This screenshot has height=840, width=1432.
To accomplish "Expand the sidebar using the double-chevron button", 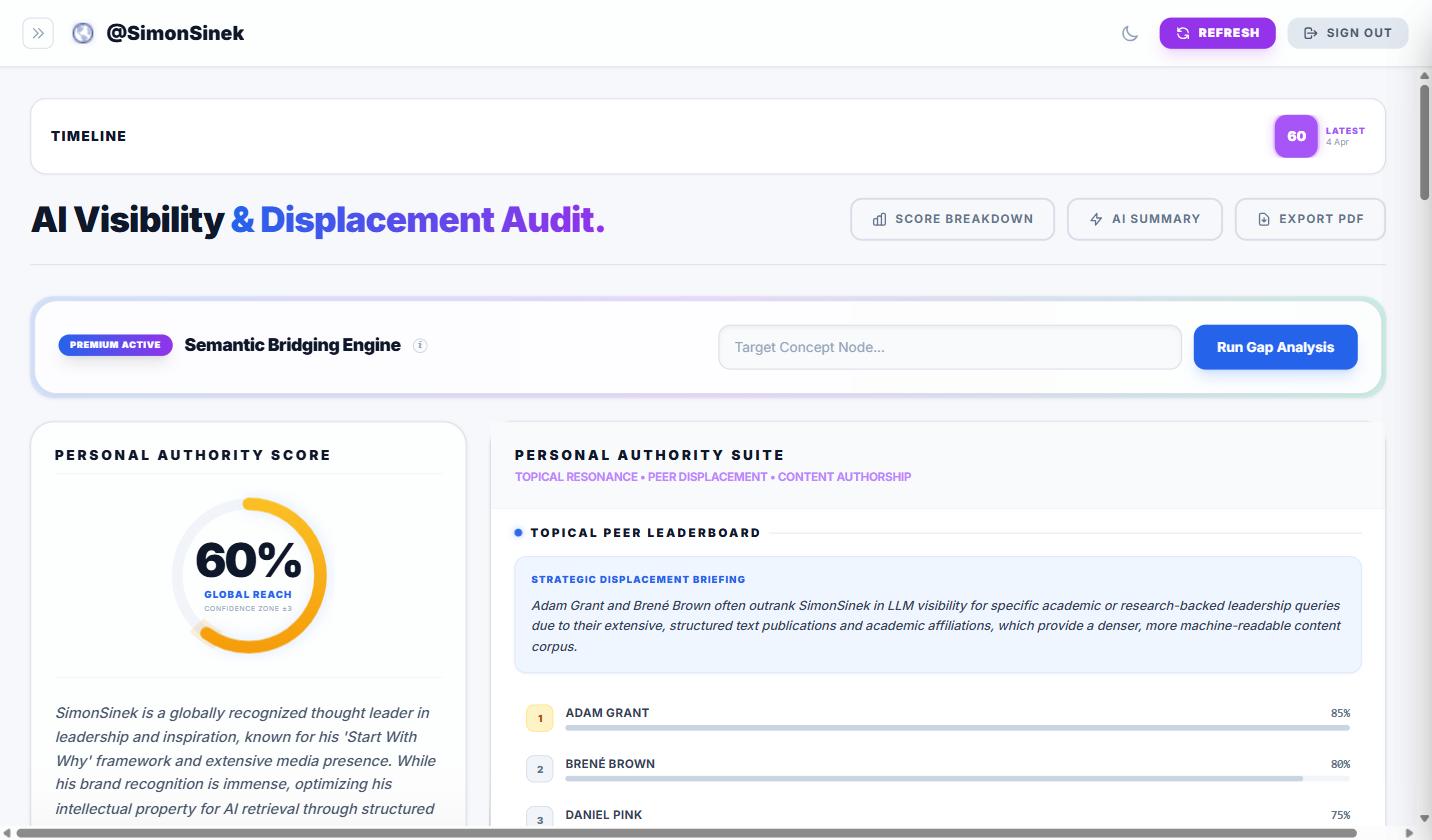I will (38, 32).
